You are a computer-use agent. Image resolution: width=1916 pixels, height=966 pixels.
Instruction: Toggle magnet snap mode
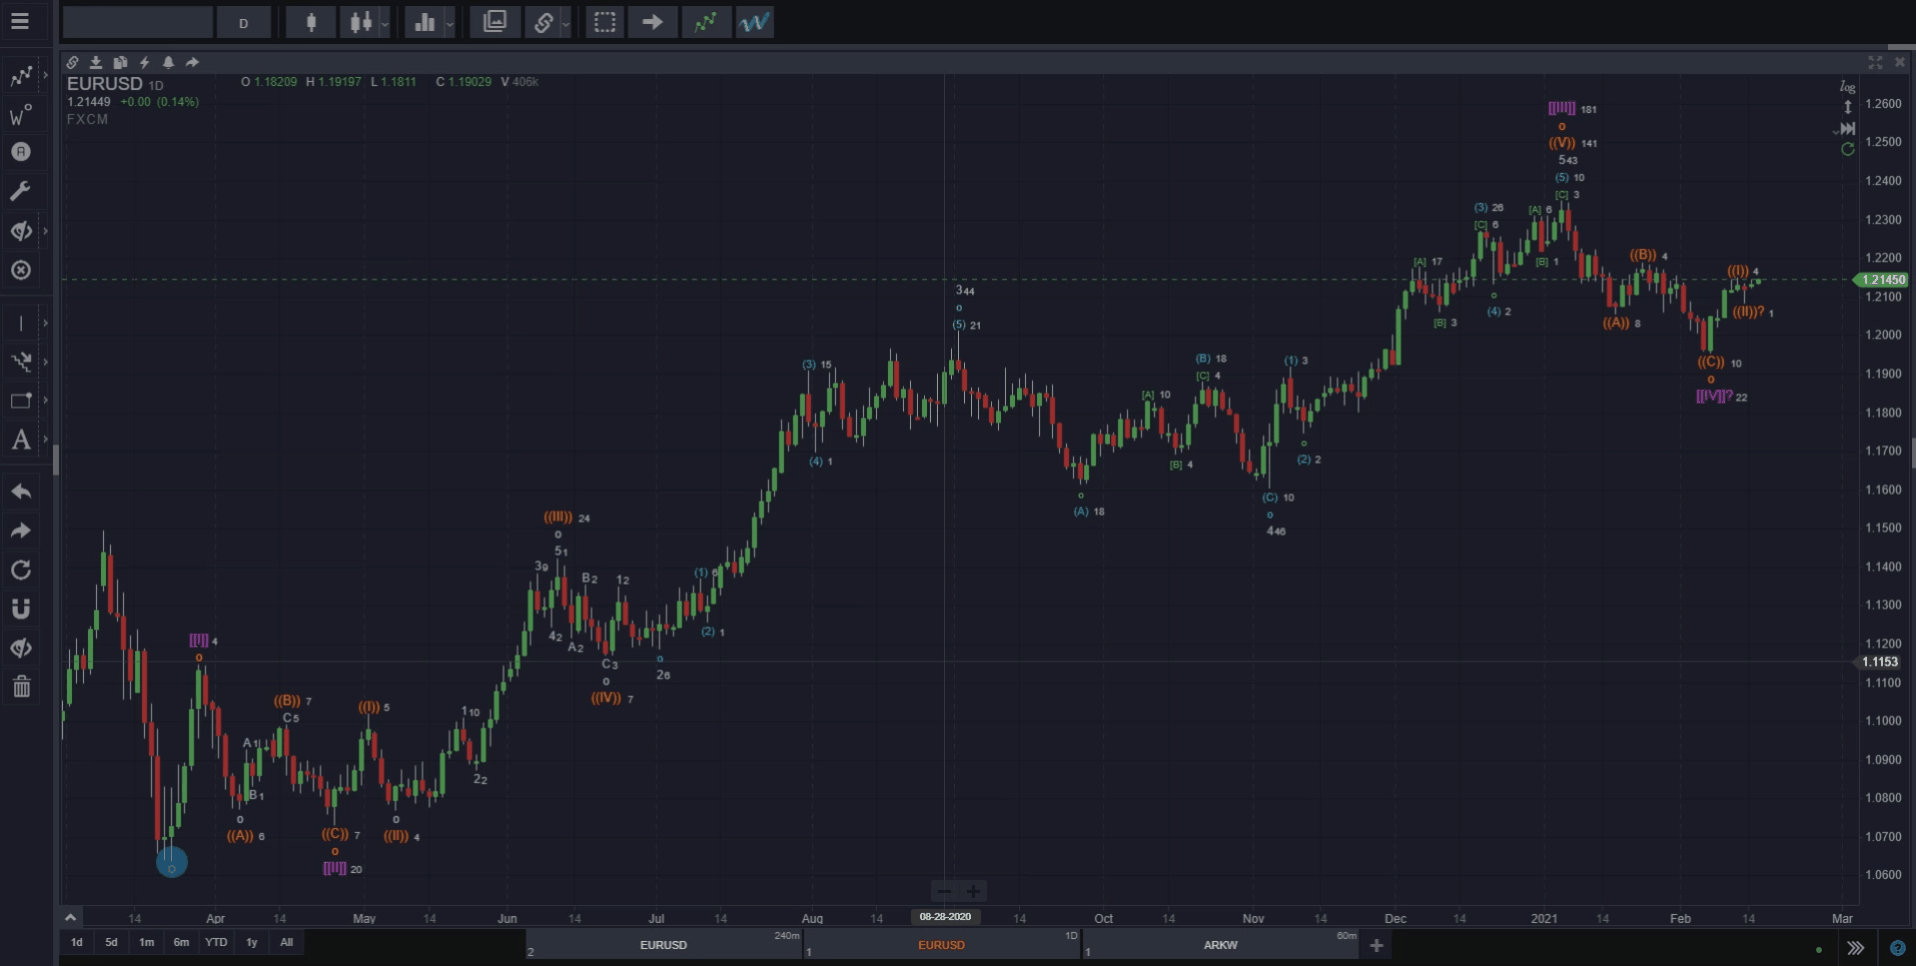pos(21,609)
